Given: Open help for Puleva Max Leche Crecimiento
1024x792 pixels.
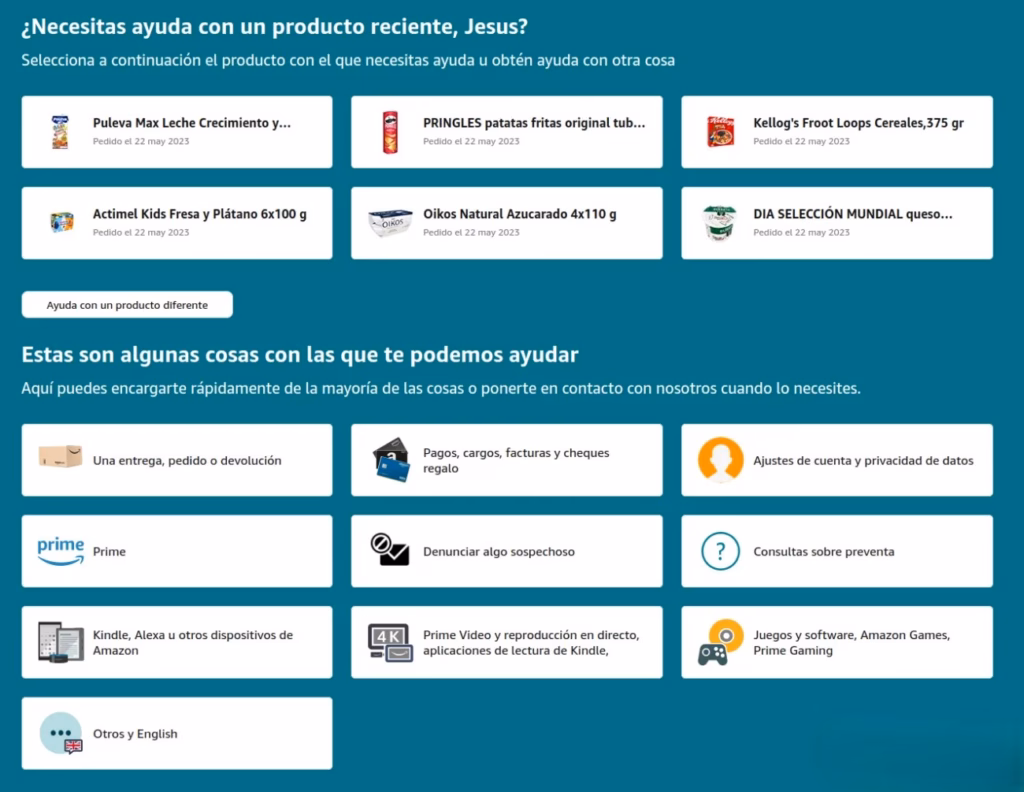Looking at the screenshot, I should [x=177, y=132].
